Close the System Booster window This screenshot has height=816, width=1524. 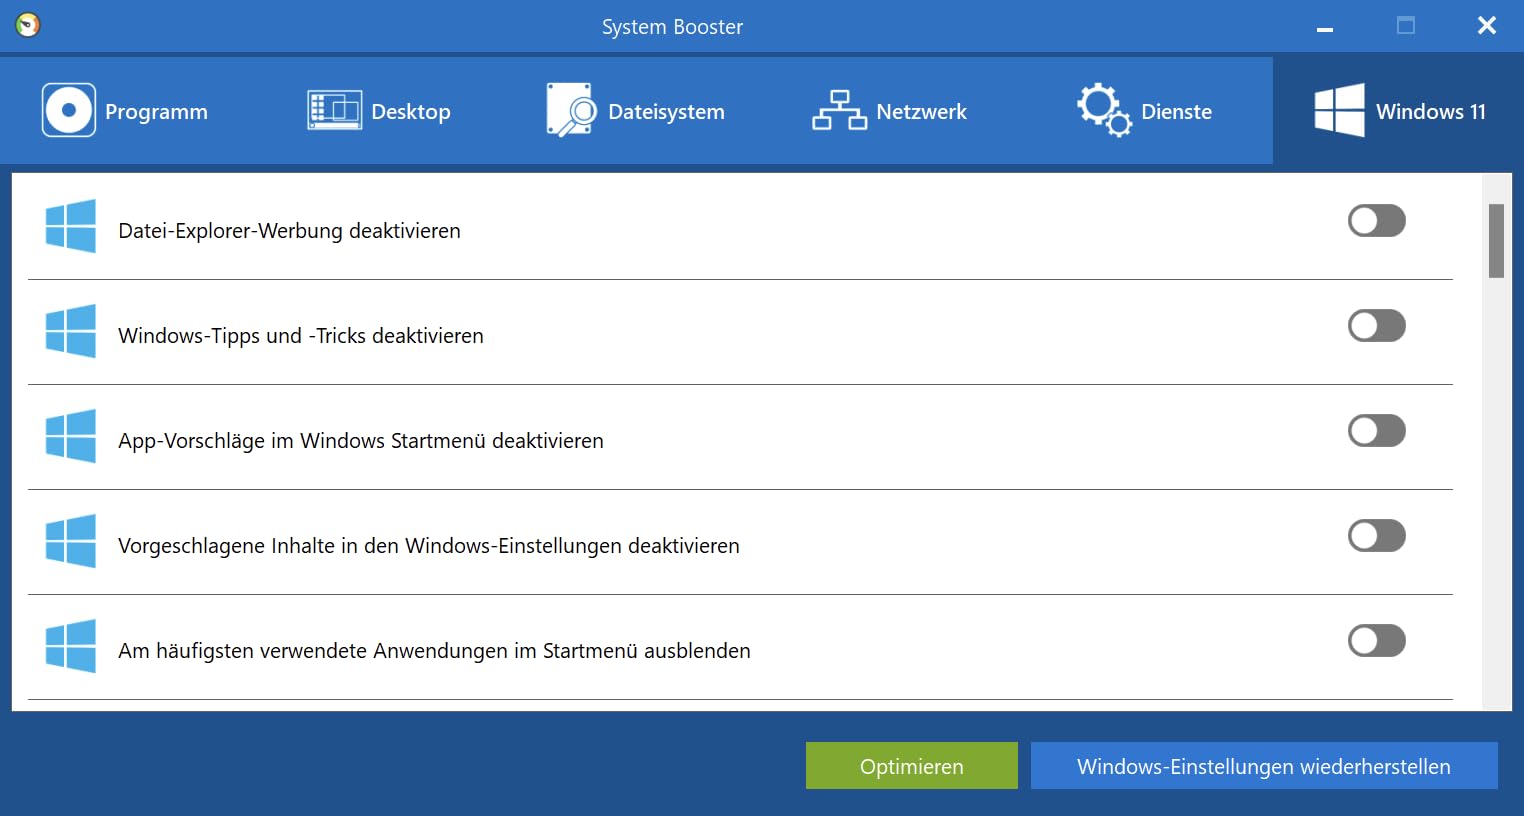[1487, 26]
